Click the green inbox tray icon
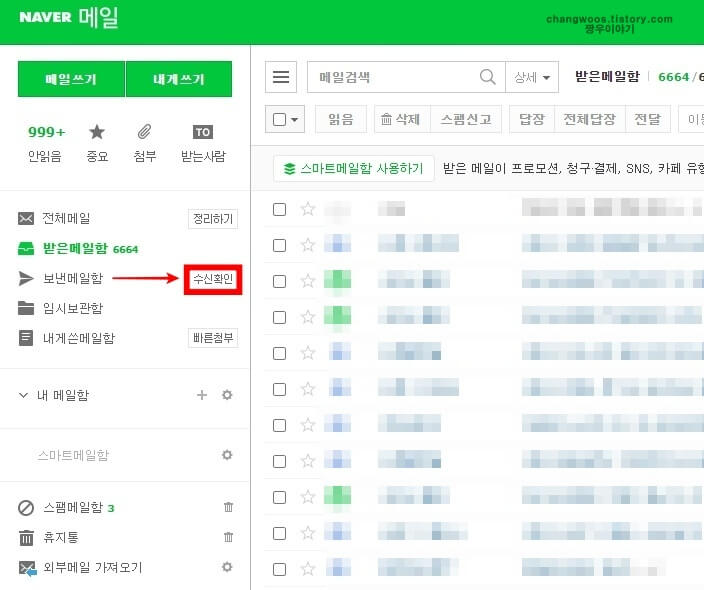The height and width of the screenshot is (590, 704). click(x=26, y=248)
